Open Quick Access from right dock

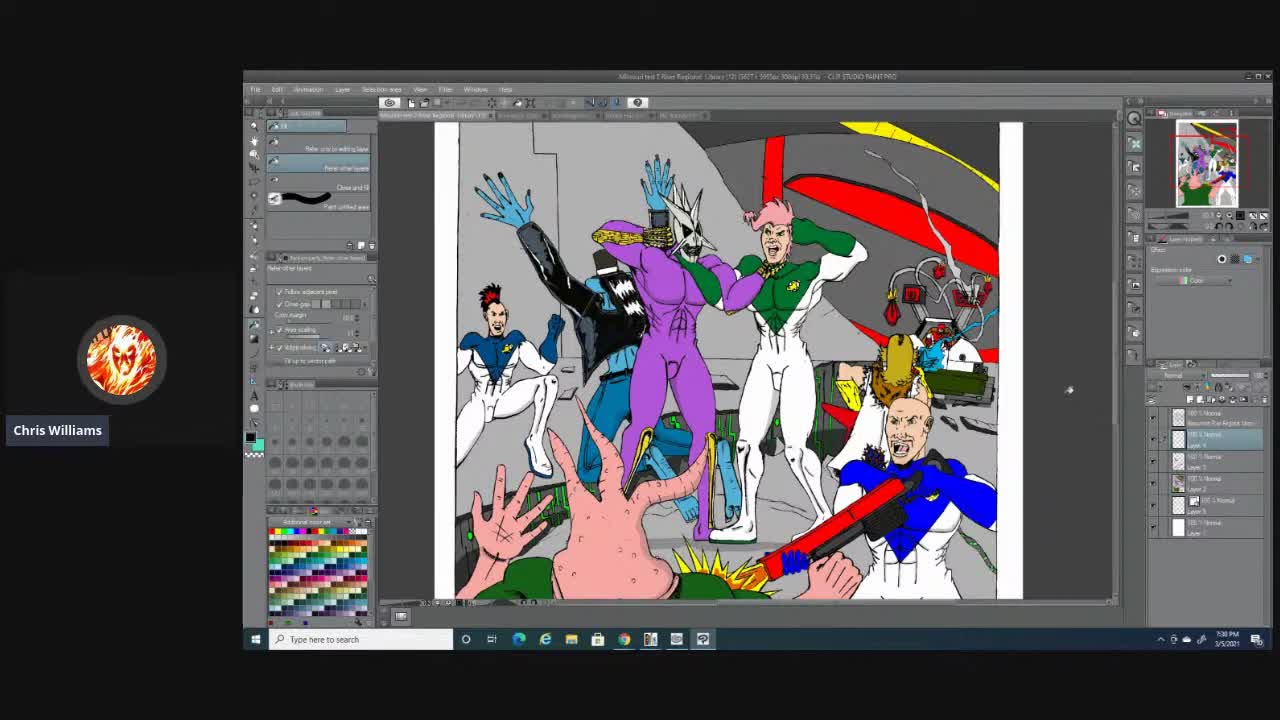1134,119
